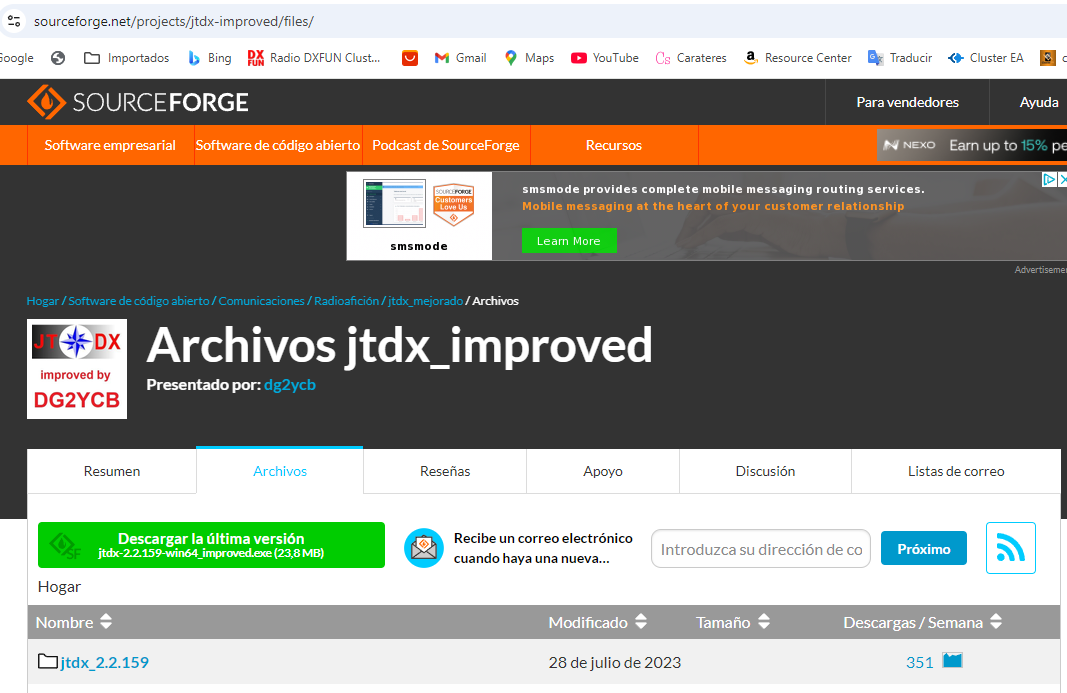Select the Archivos tab

click(x=280, y=471)
